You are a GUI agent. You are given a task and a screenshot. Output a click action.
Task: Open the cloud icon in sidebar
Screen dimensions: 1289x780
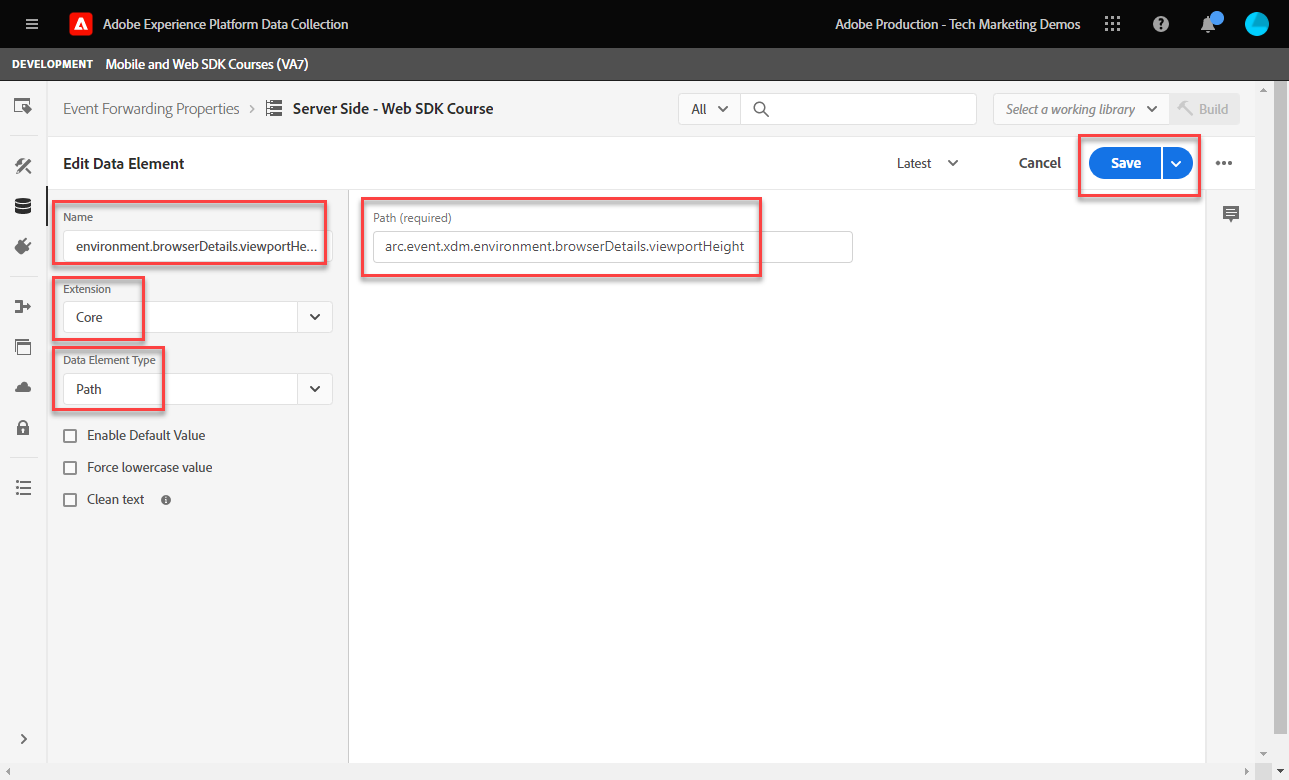[23, 387]
